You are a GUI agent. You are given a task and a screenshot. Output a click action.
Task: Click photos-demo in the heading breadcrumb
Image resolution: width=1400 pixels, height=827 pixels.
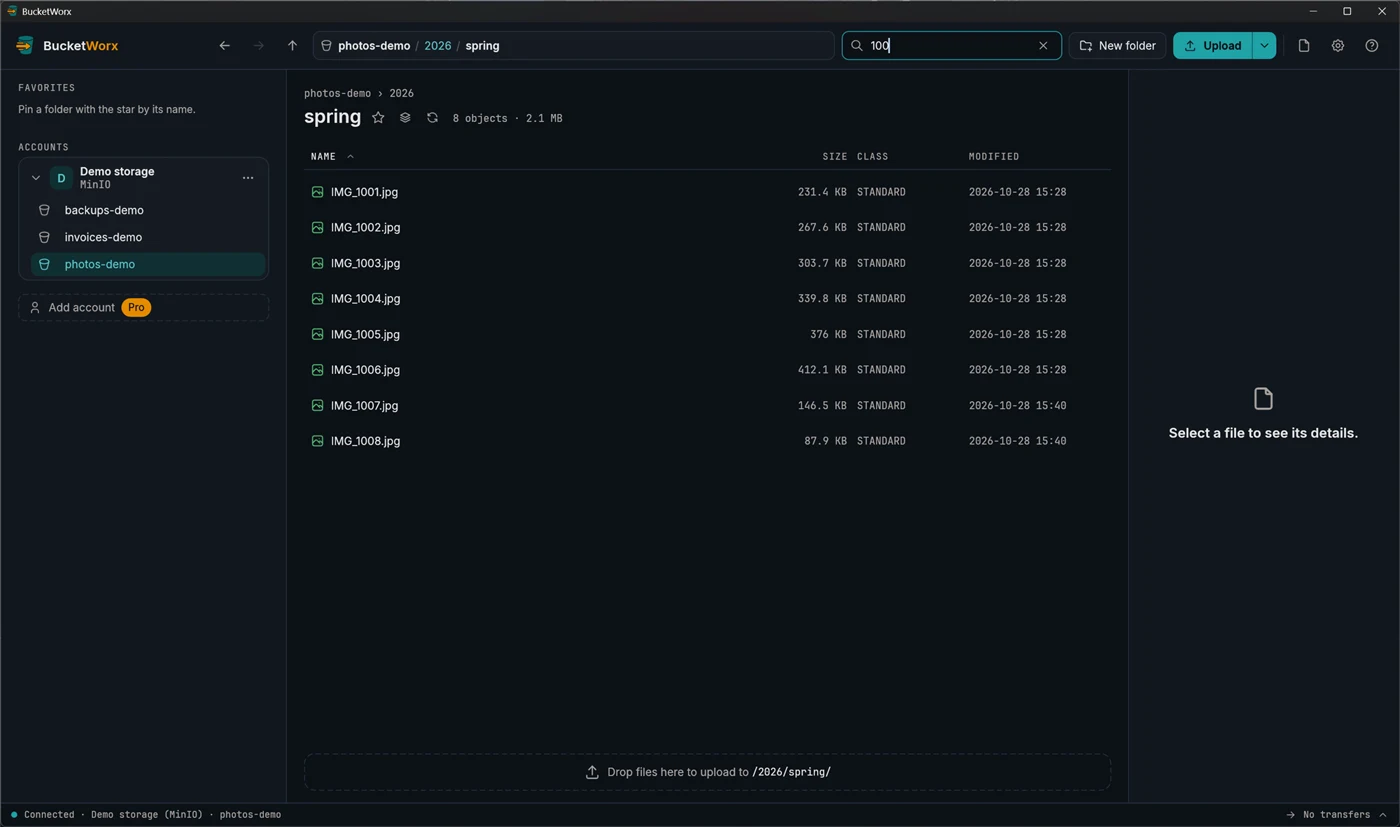coord(337,93)
